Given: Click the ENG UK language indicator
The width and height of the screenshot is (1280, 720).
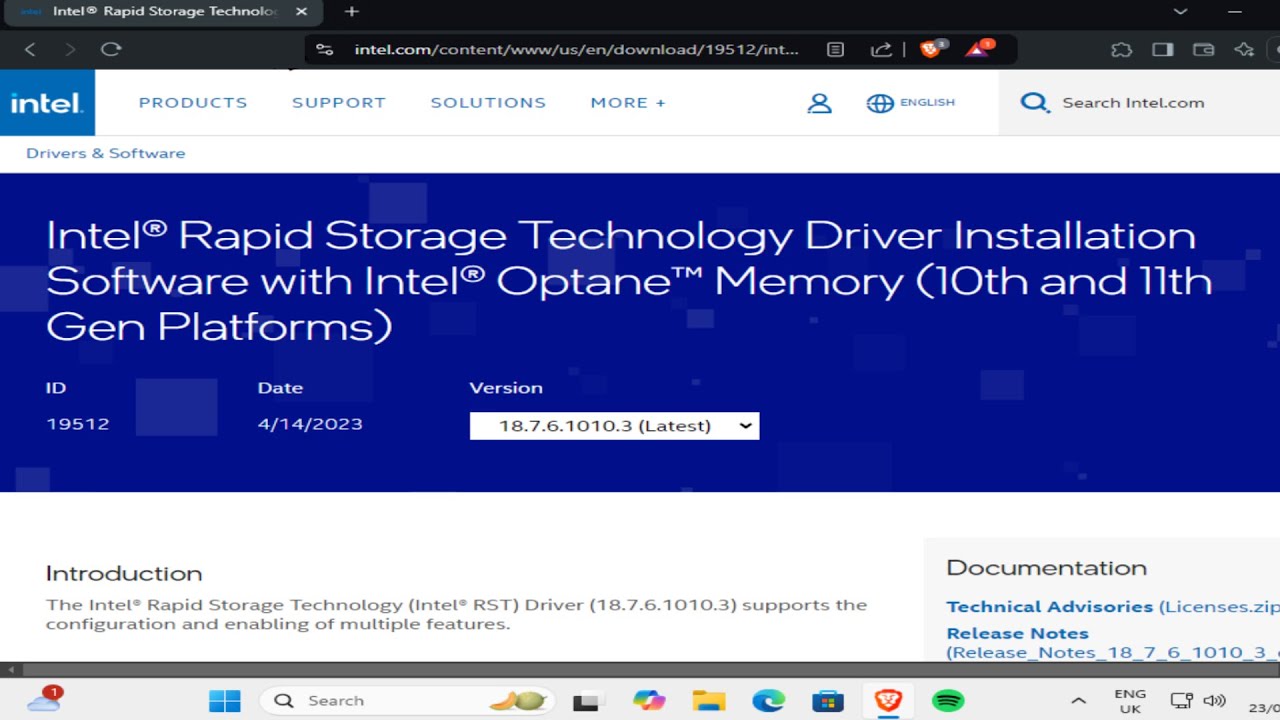Looking at the screenshot, I should (1130, 701).
